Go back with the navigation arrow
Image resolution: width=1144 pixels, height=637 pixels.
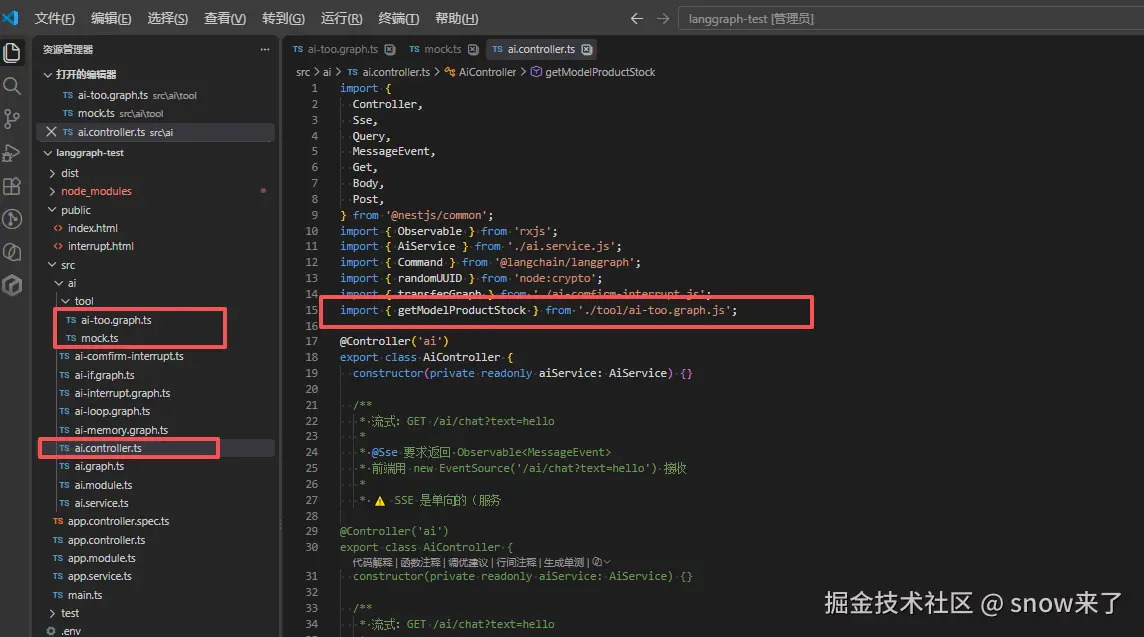pyautogui.click(x=637, y=19)
